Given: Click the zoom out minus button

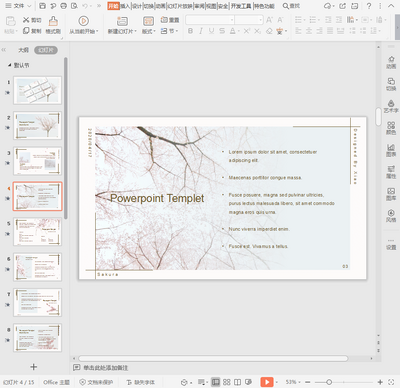Looking at the screenshot, I should pos(308,382).
